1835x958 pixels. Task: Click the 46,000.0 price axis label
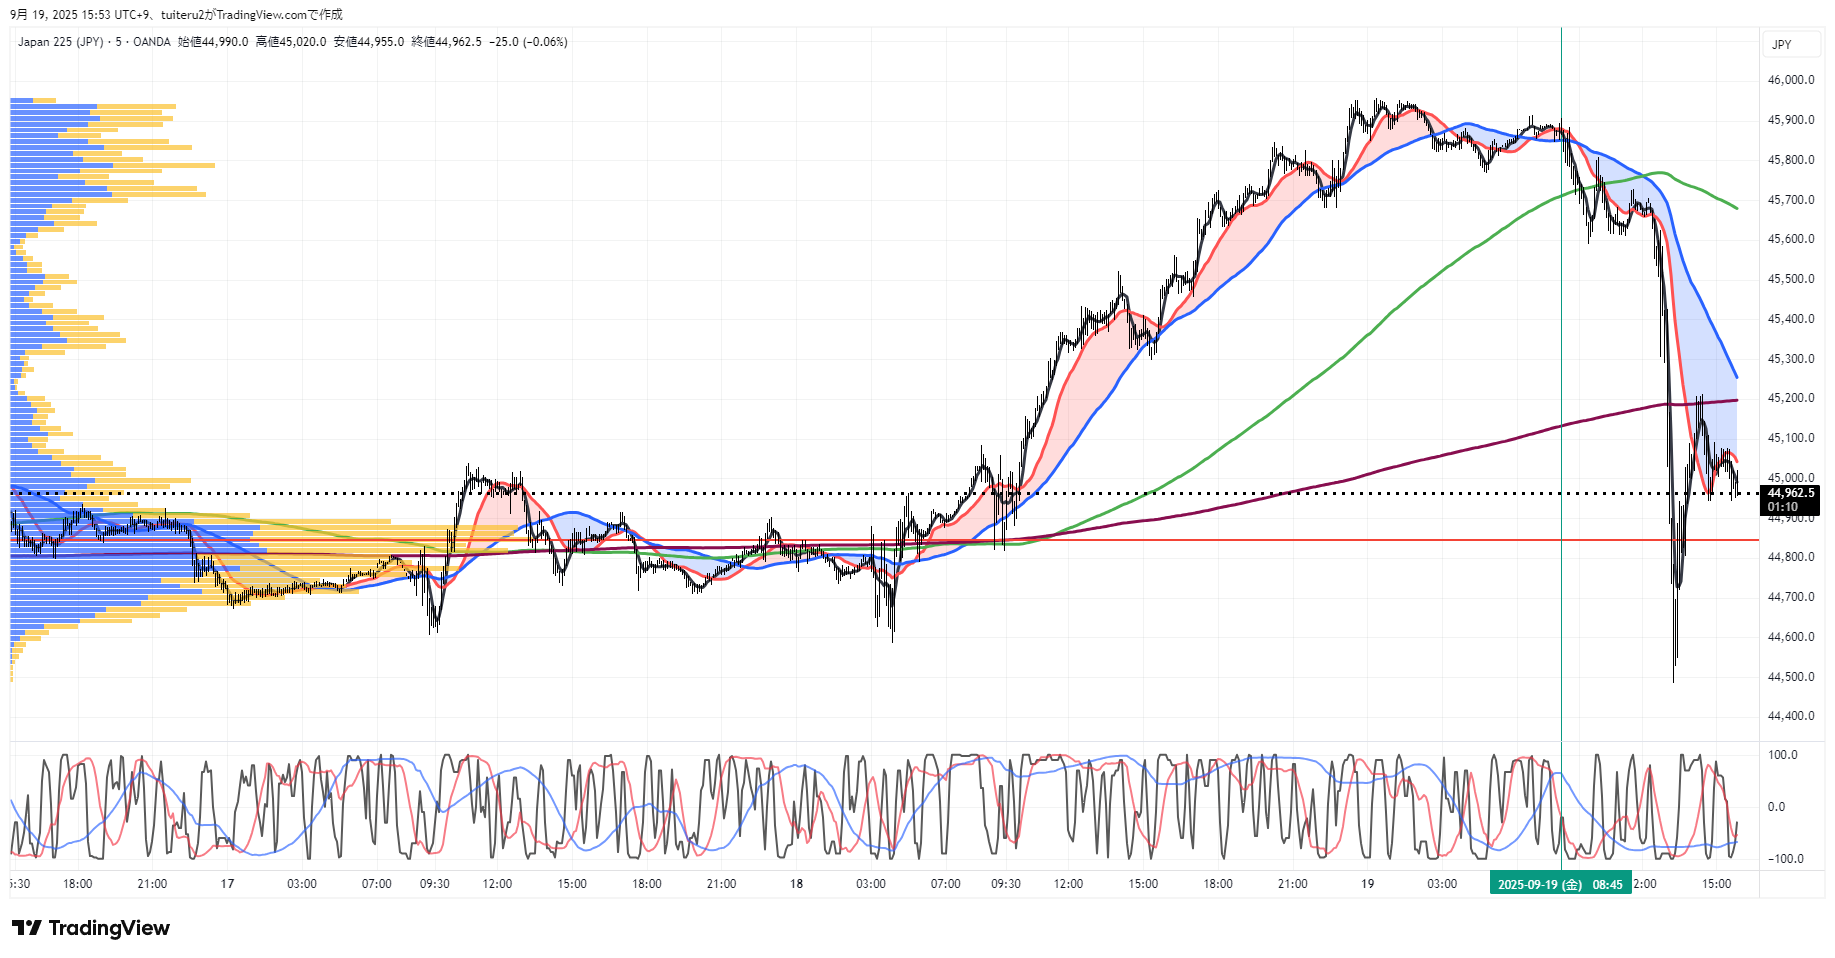1790,80
